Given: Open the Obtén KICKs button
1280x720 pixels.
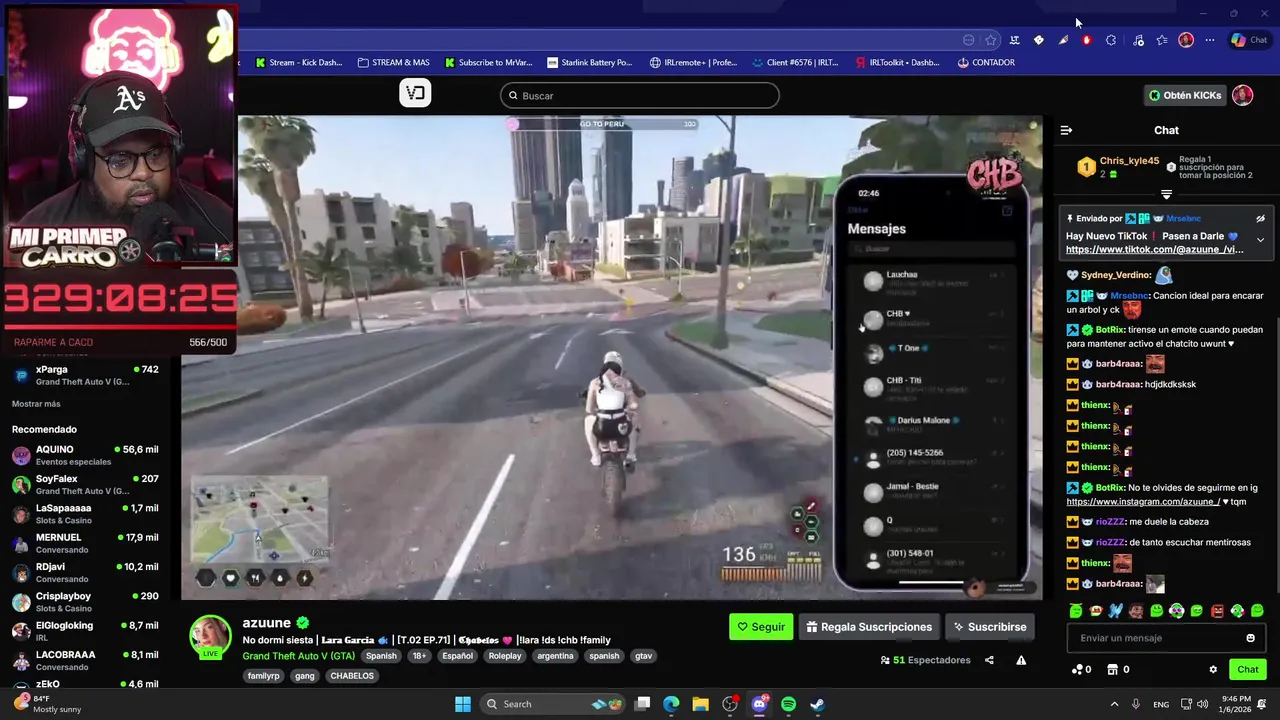Looking at the screenshot, I should (1186, 95).
